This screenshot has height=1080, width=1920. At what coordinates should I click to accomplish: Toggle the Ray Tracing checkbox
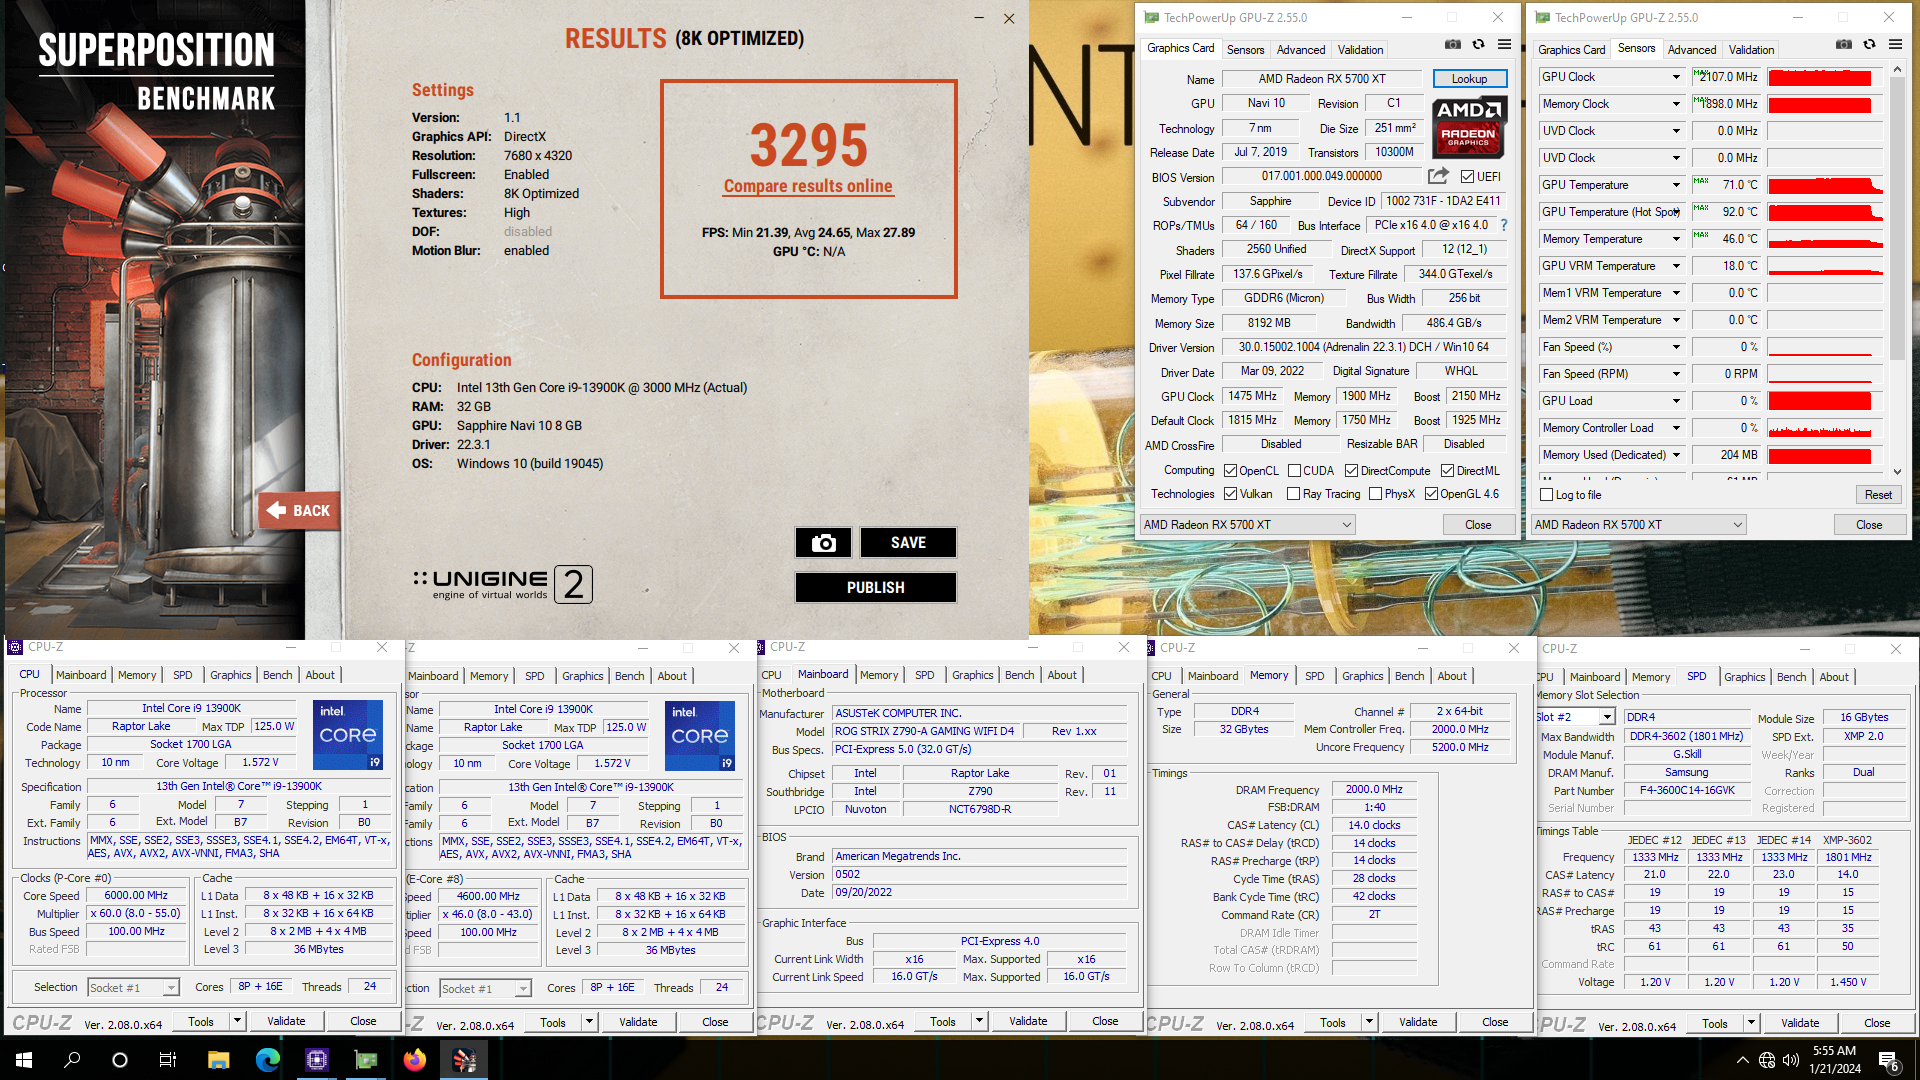tap(1294, 494)
